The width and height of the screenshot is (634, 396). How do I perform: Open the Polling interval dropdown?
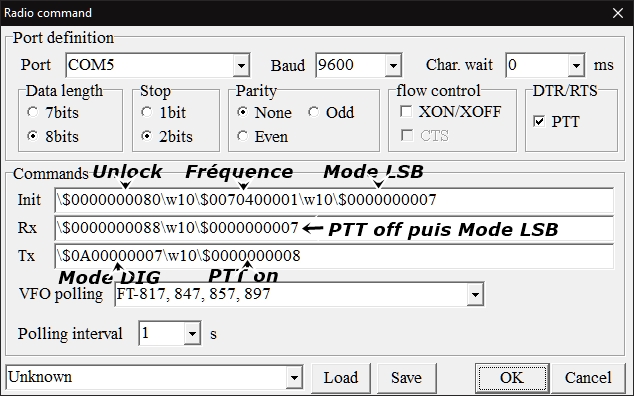(192, 334)
